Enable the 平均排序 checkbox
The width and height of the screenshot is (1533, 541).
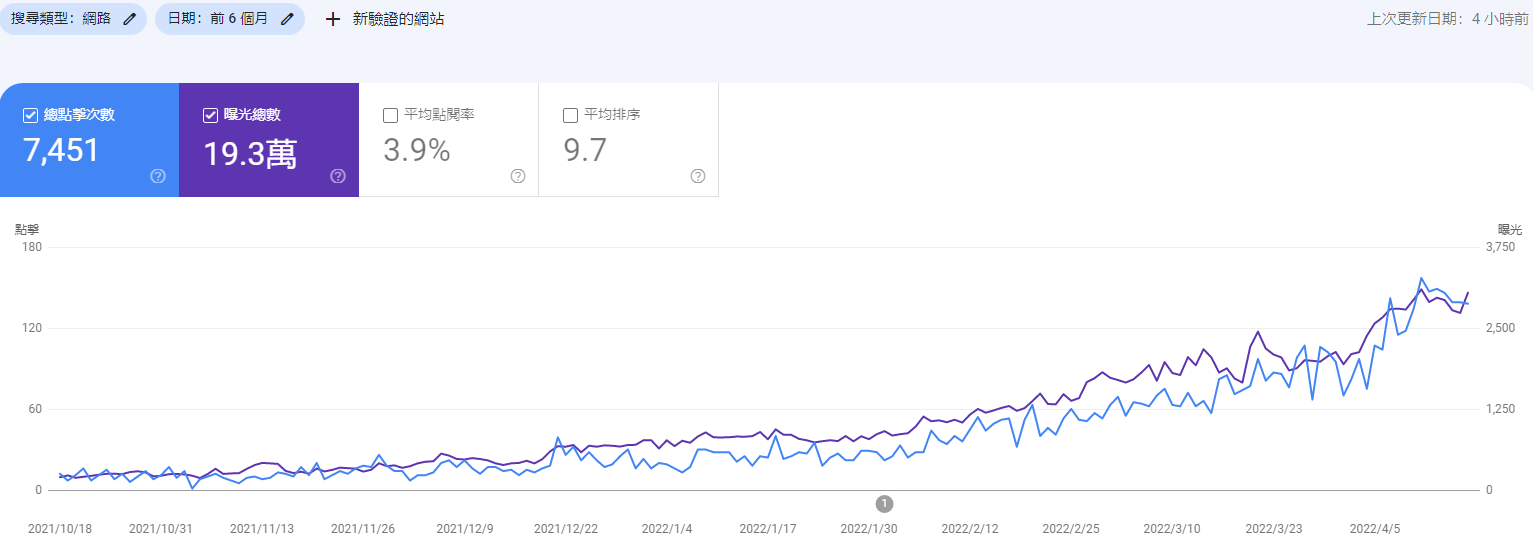570,115
